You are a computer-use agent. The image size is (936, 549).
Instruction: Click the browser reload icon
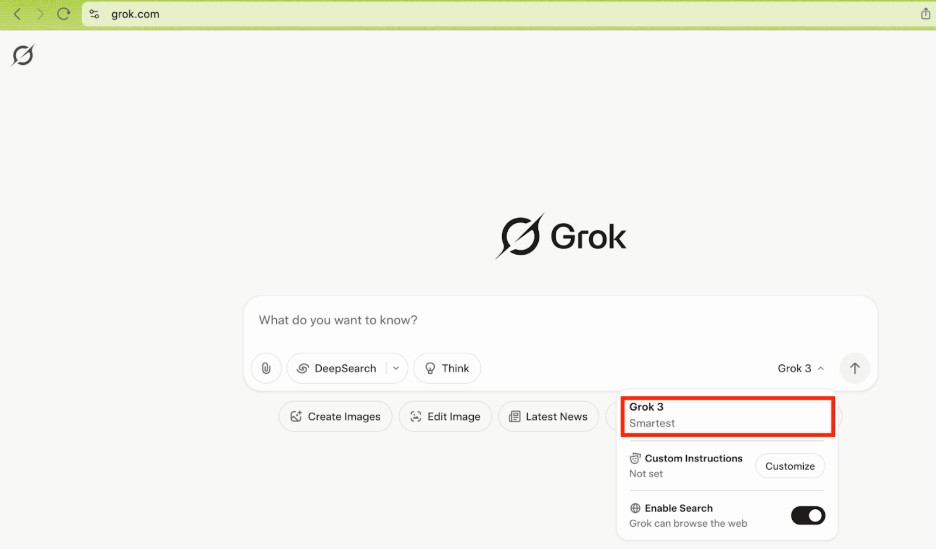(64, 14)
